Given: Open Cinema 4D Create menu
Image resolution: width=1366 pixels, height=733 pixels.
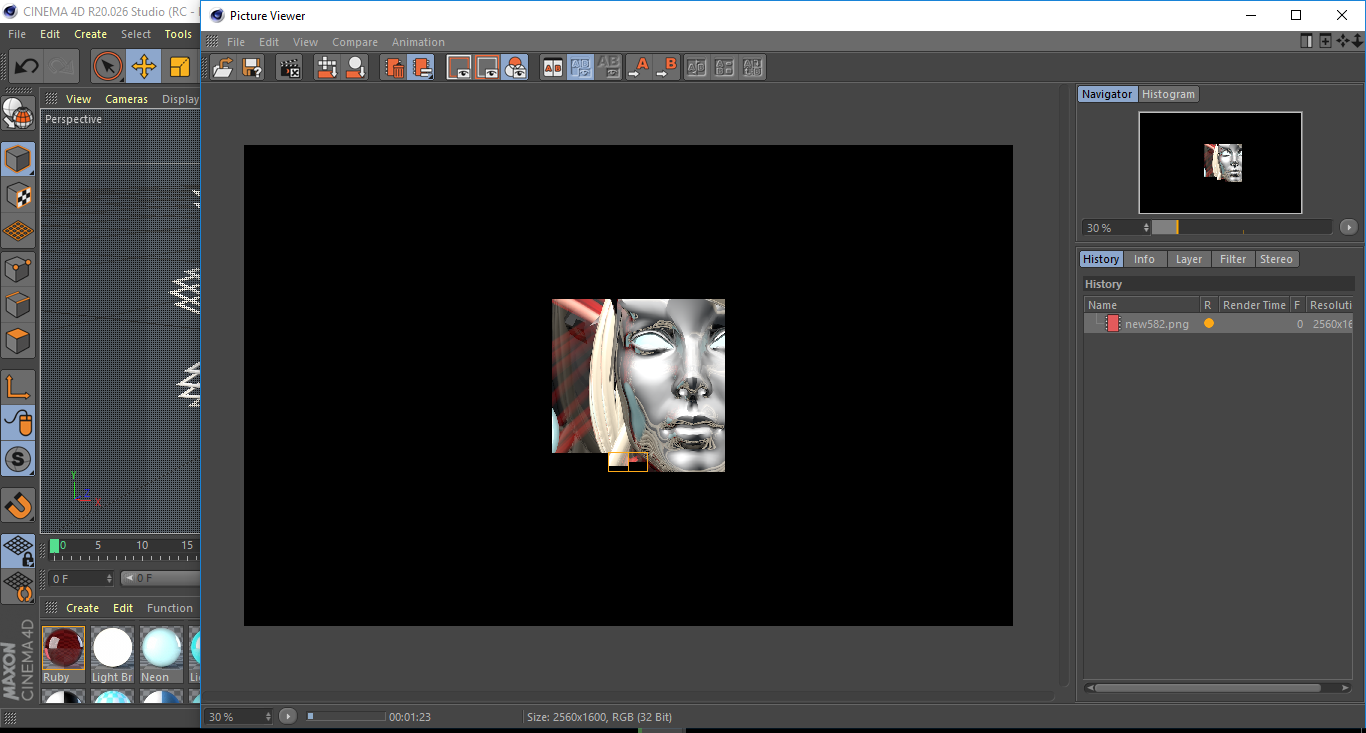Looking at the screenshot, I should 90,34.
